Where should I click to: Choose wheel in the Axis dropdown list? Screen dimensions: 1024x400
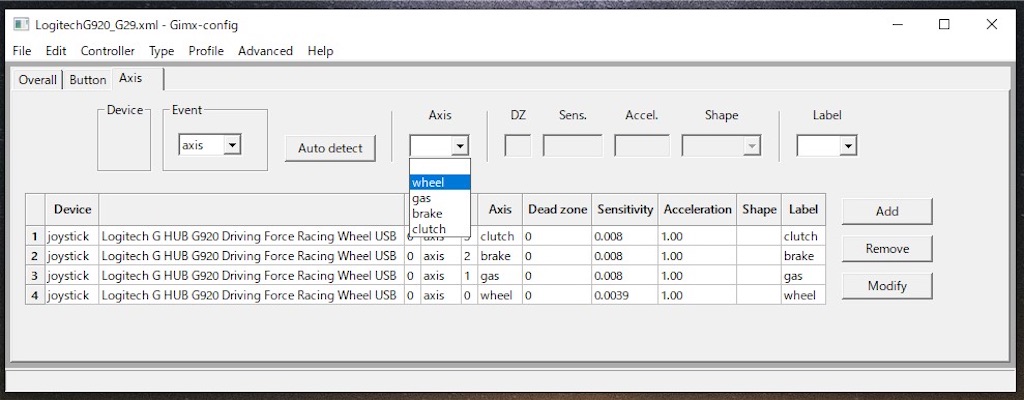(440, 182)
